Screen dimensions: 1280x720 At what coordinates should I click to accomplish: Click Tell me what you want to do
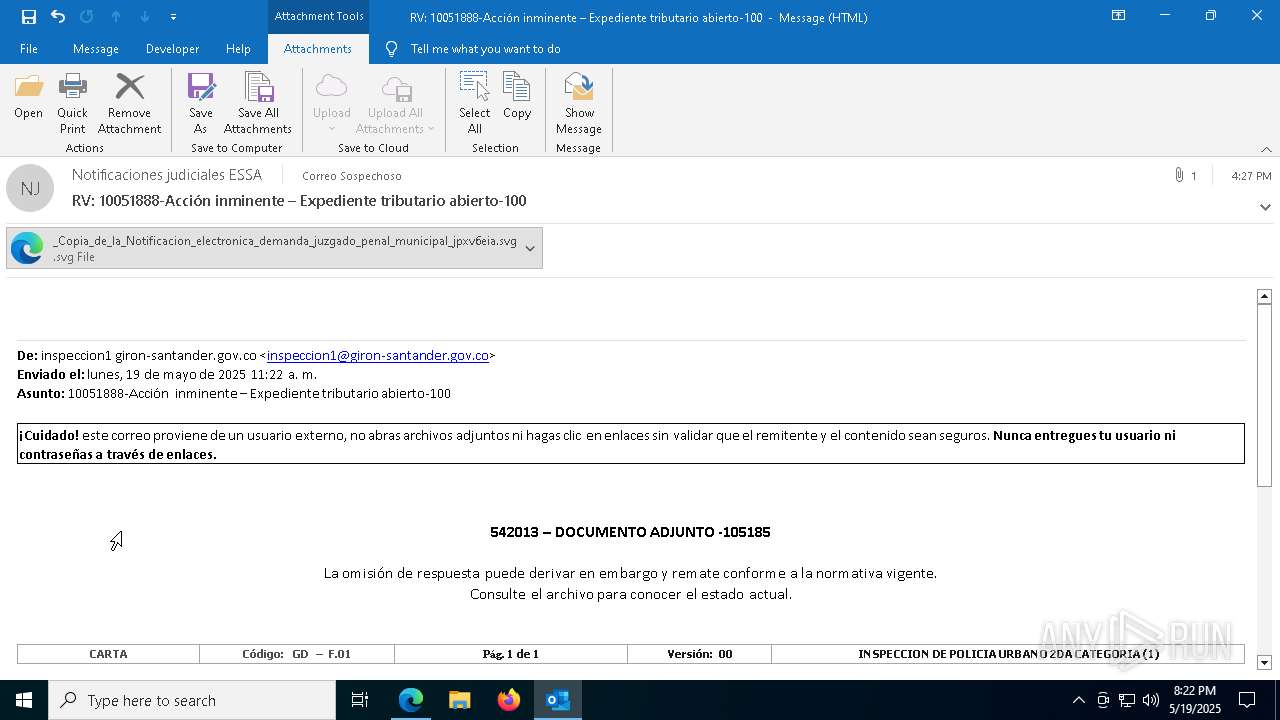coord(485,49)
